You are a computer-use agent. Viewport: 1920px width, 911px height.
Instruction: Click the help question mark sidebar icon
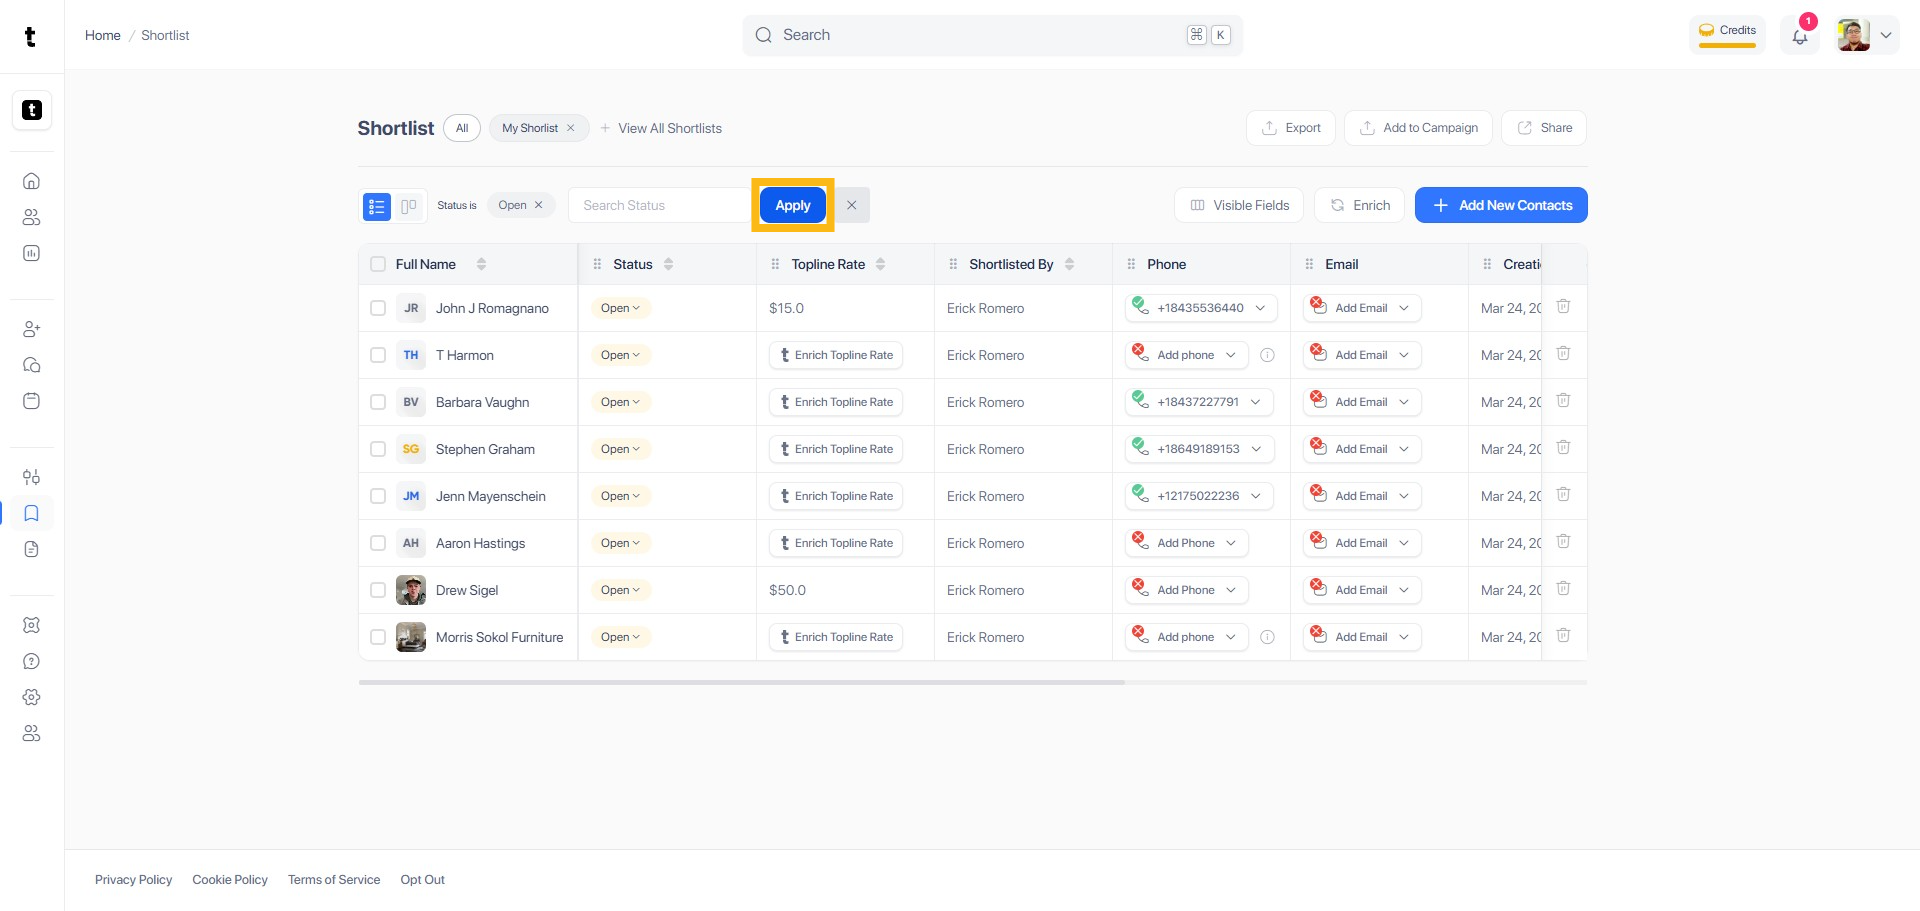pos(31,661)
